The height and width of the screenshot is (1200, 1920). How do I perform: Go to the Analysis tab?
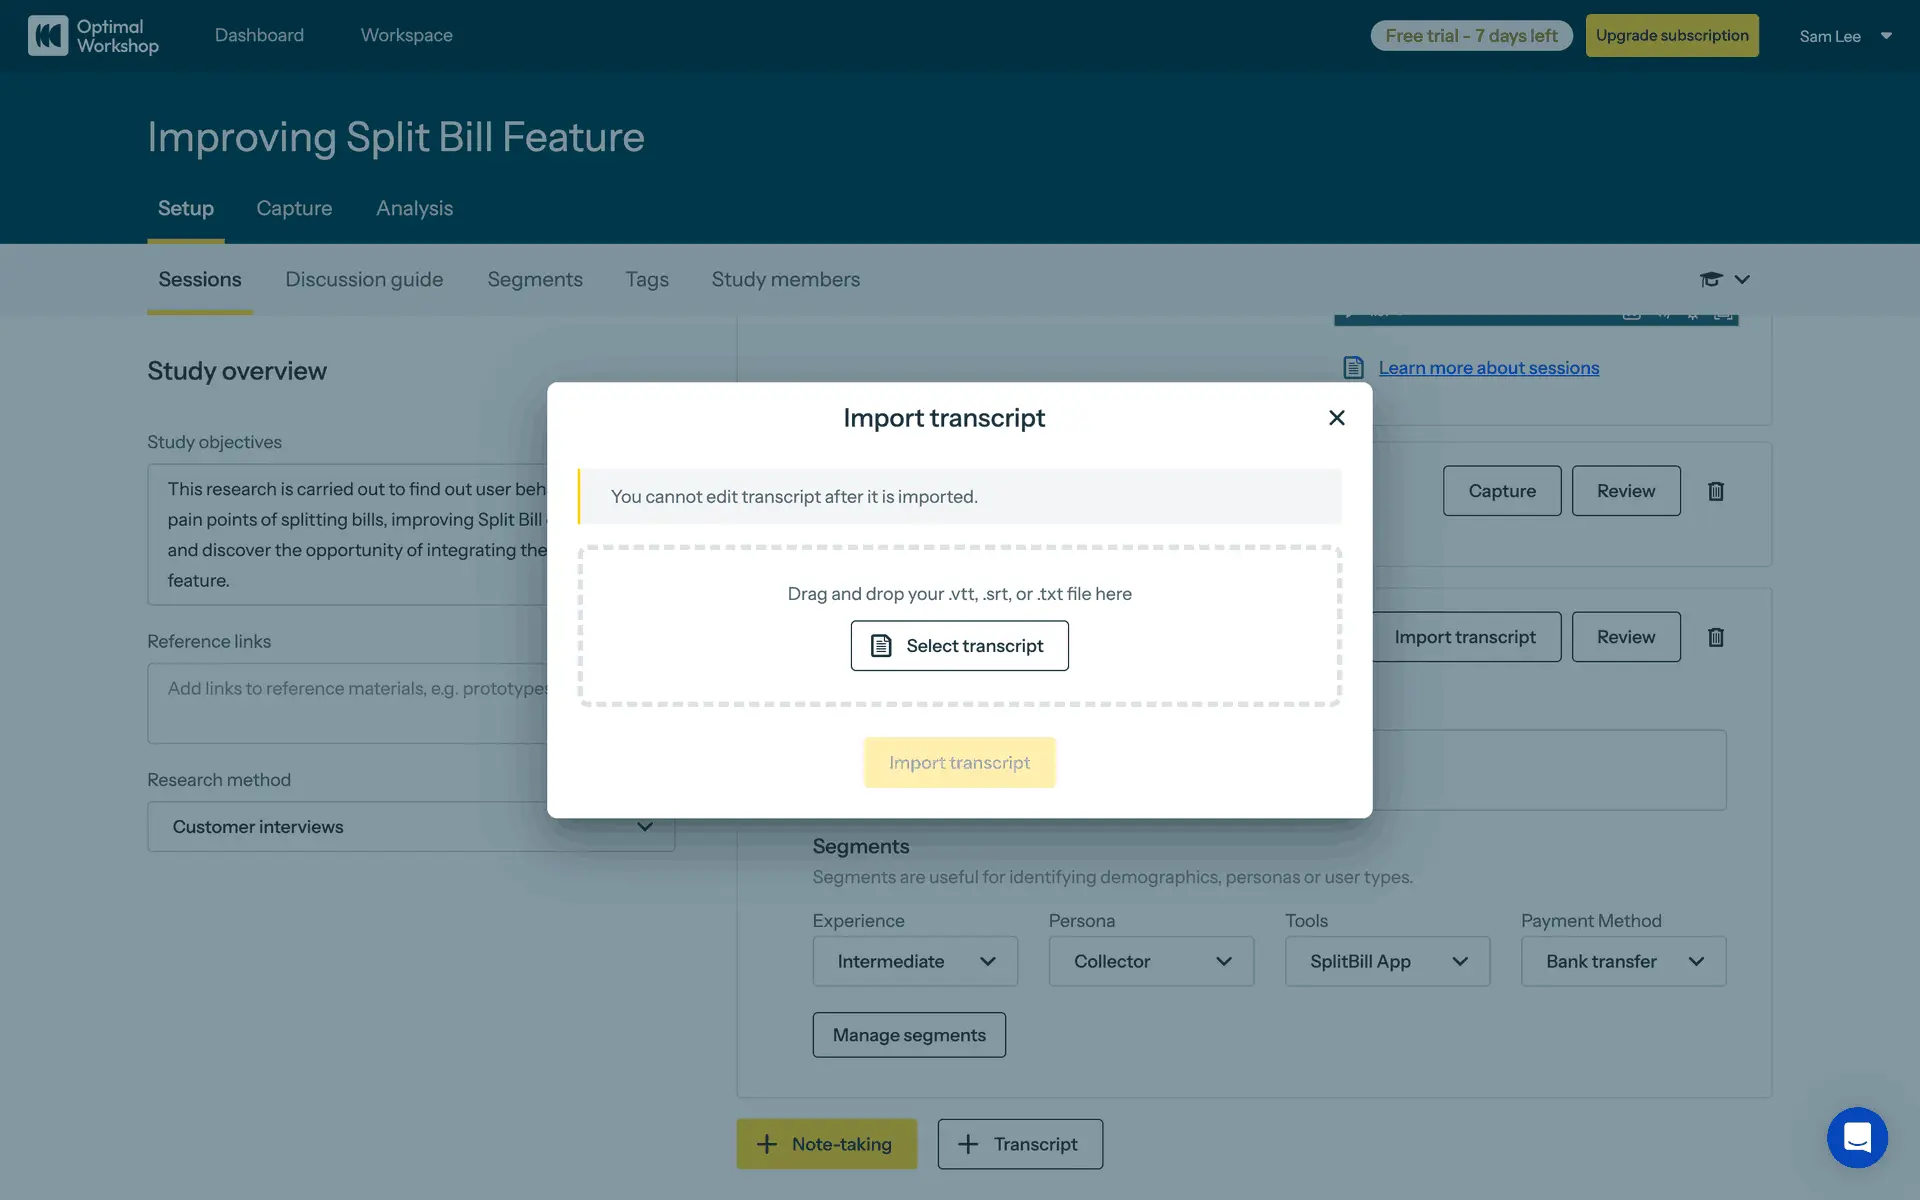414,208
